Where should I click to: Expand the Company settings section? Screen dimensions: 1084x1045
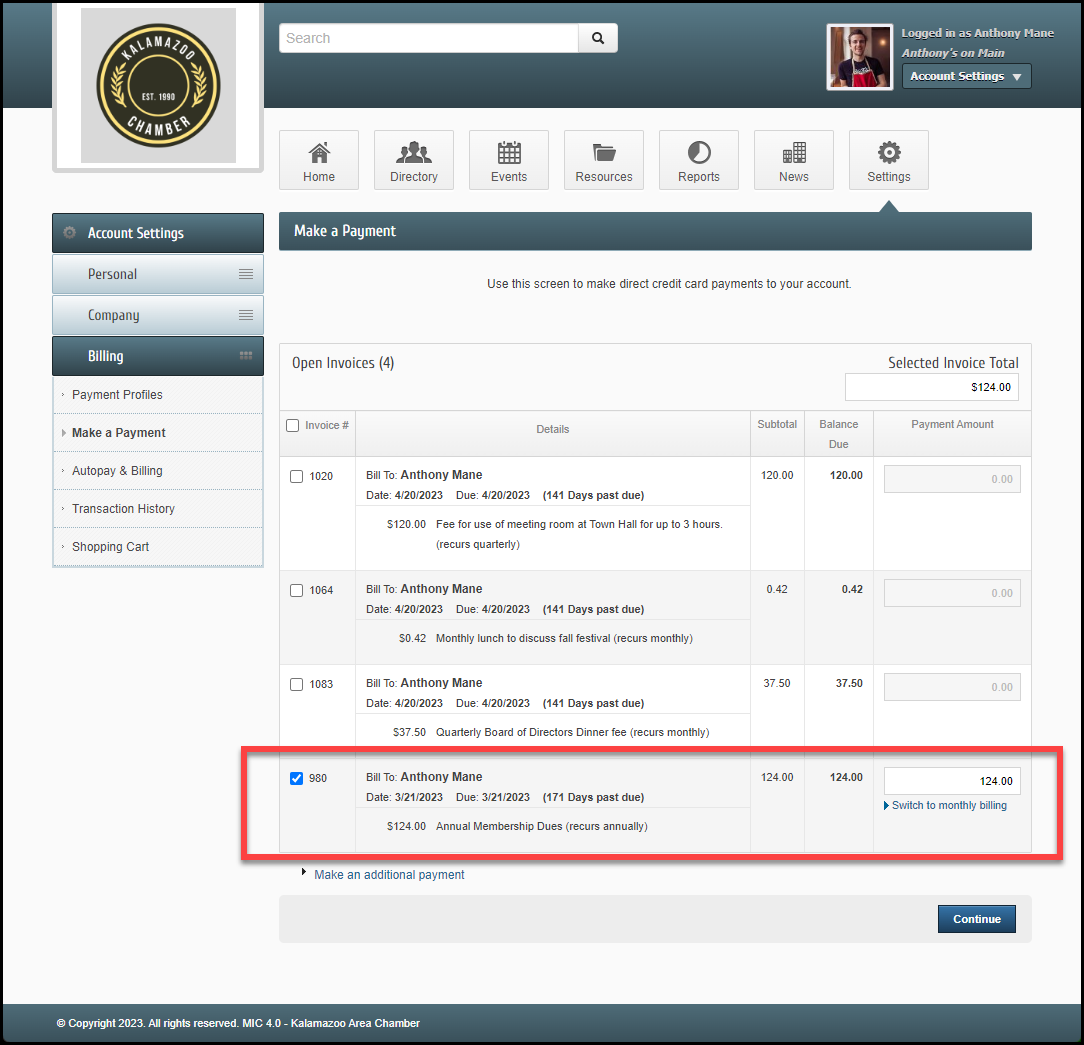pos(158,315)
